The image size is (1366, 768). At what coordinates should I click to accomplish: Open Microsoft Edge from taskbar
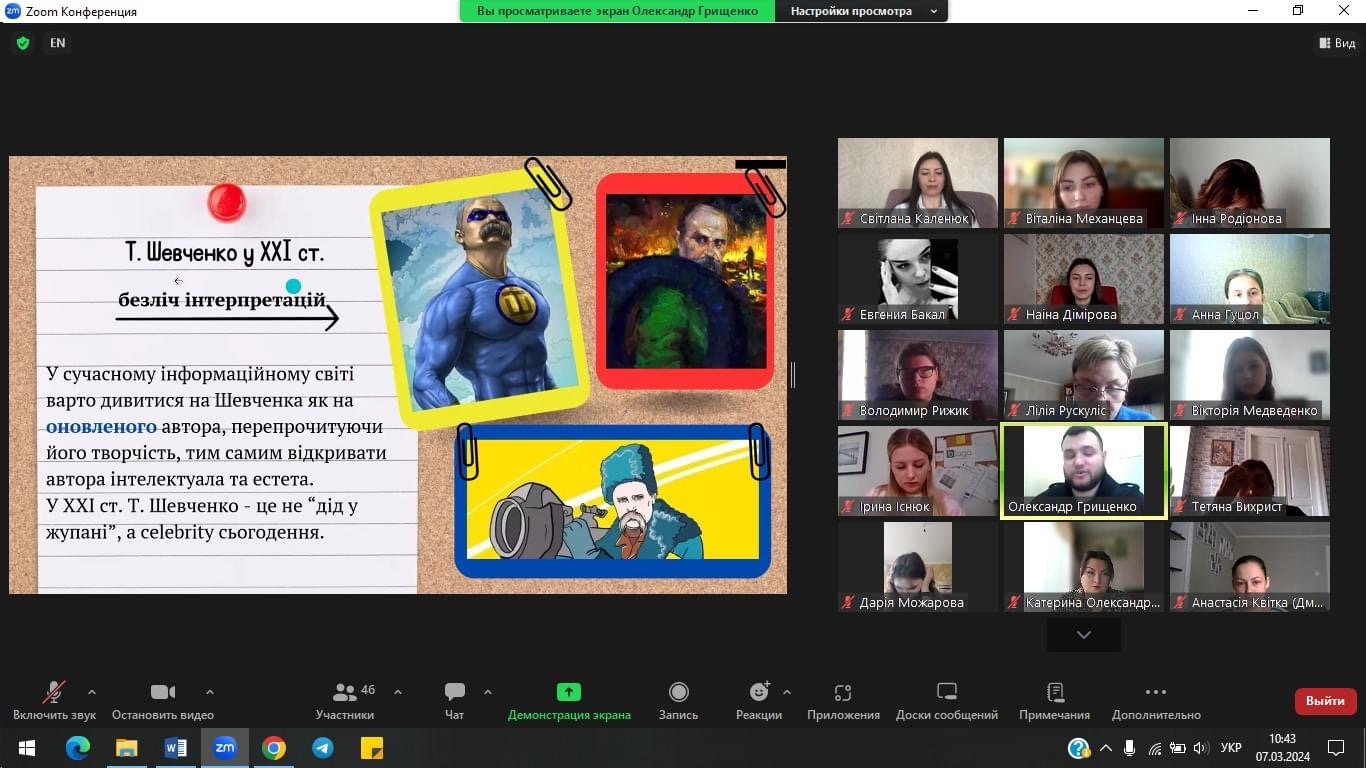[x=78, y=748]
